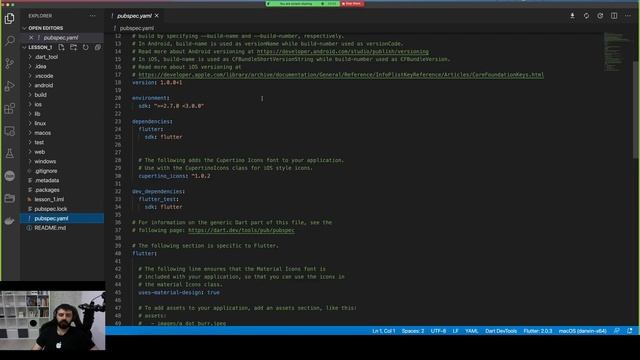Click the editor minimap
This screenshot has height=360, width=640.
click(618, 51)
